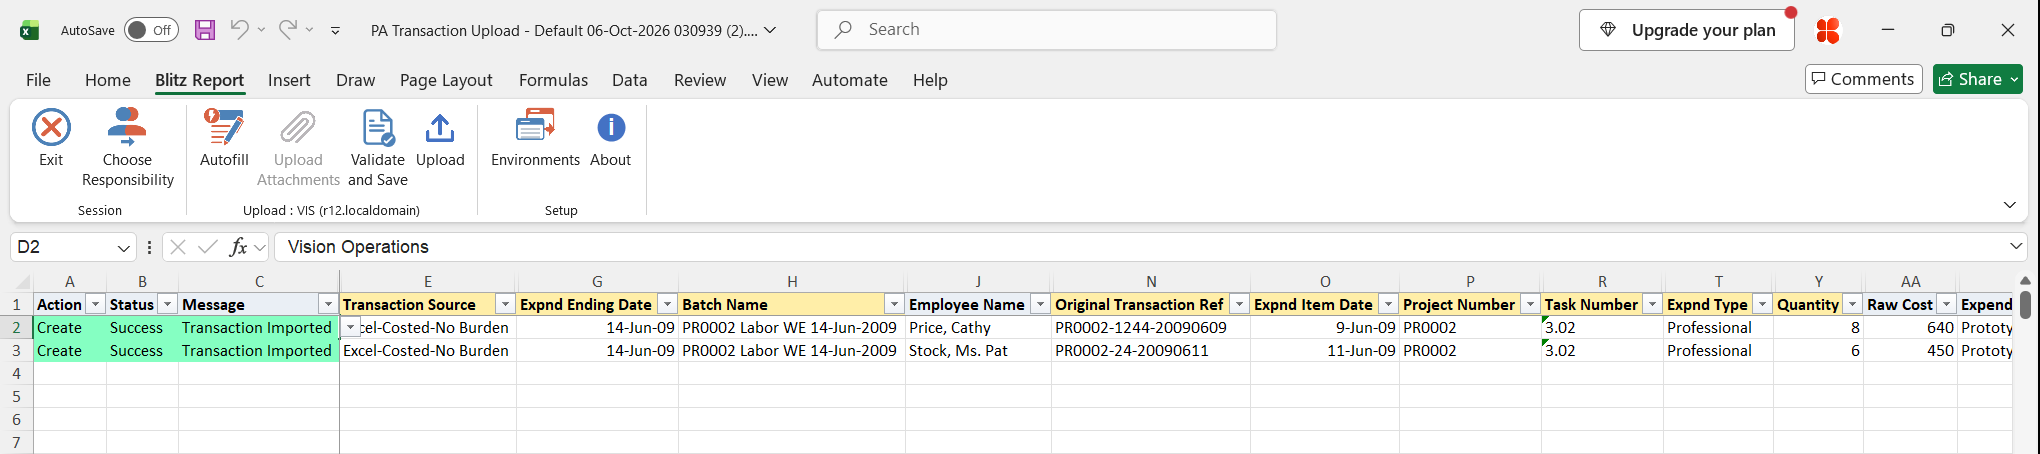Open Message column filter dropdown
The height and width of the screenshot is (454, 2040).
[328, 304]
